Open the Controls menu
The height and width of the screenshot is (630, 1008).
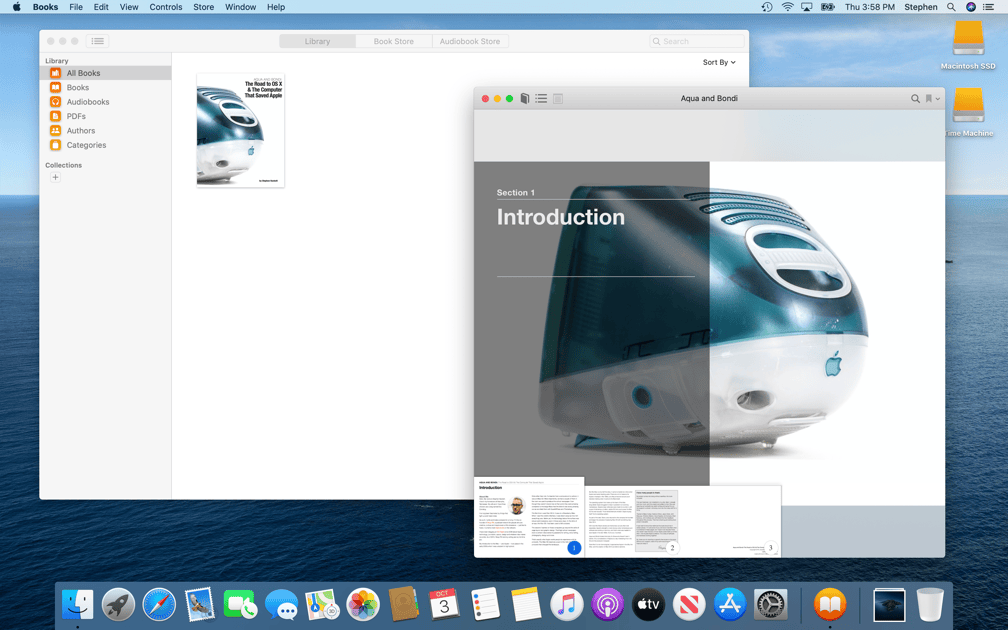(x=166, y=7)
